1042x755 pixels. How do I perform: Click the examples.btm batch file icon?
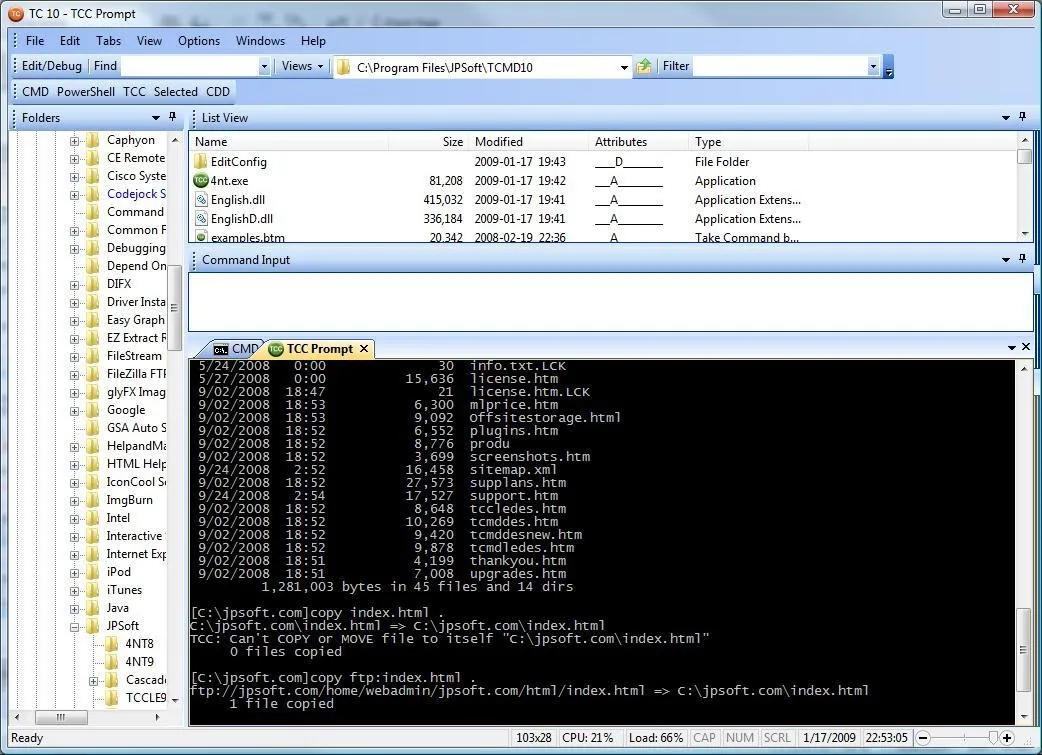pos(200,237)
